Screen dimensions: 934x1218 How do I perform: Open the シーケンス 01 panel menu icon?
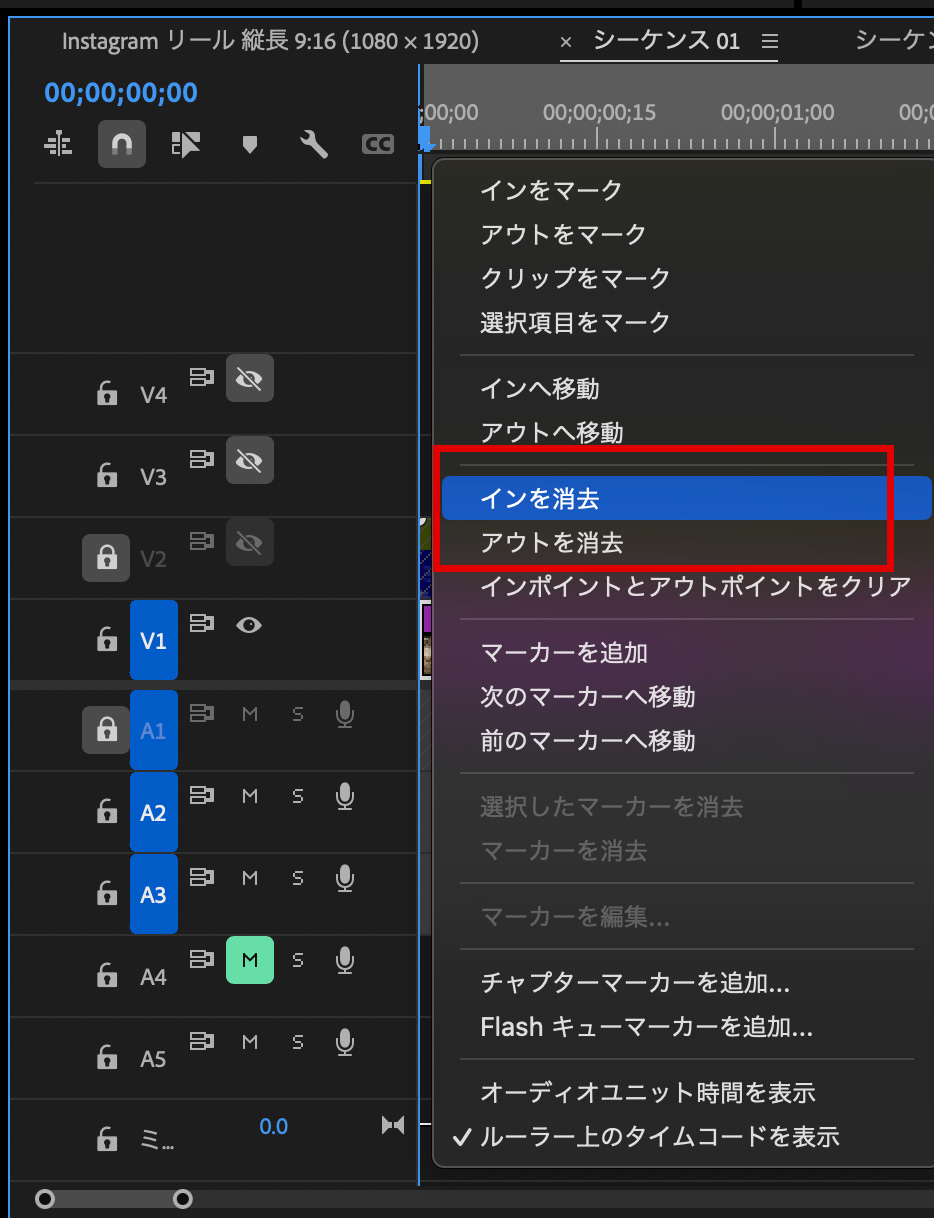(769, 41)
